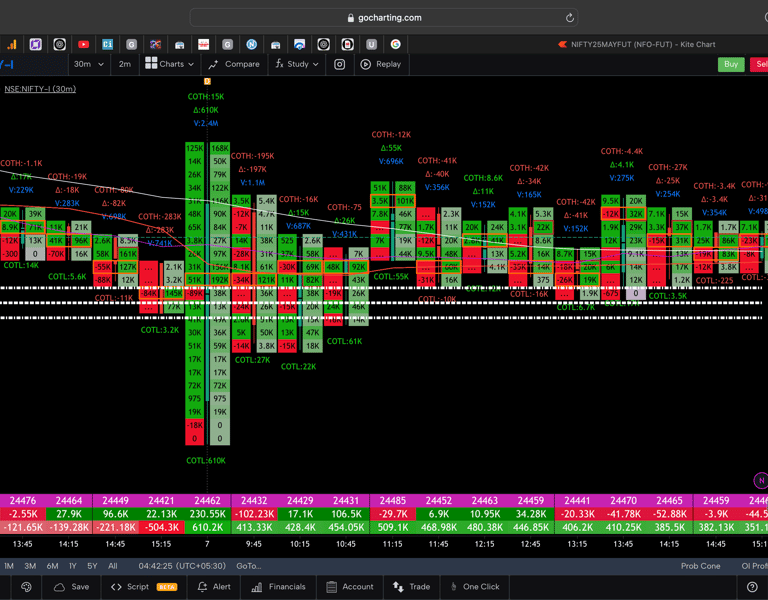
Task: Open the theme palette icon
Action: (x=26, y=587)
